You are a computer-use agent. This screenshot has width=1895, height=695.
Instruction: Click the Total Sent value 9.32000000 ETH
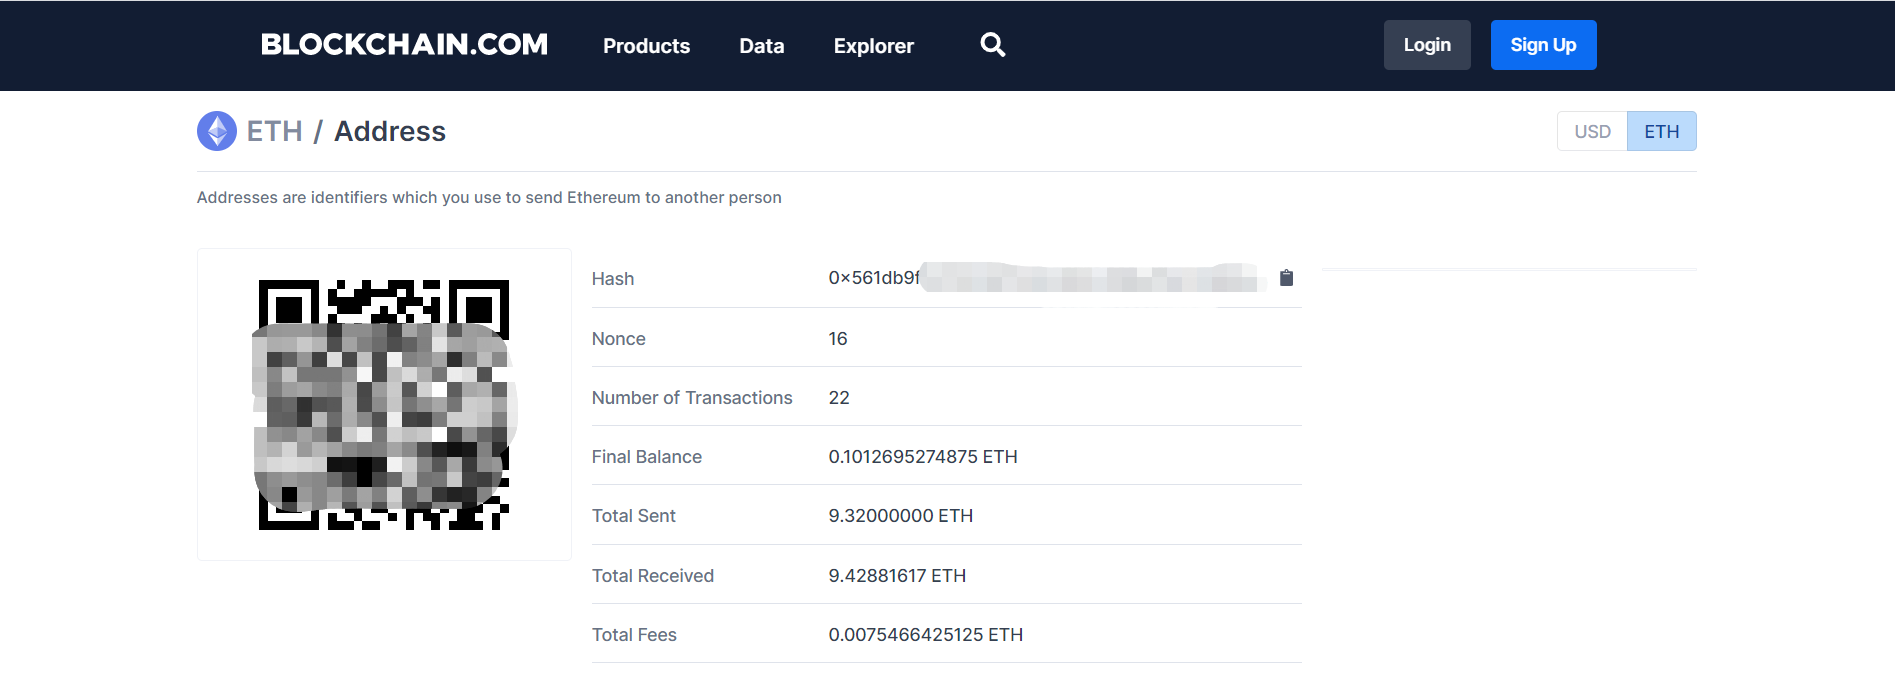pos(900,516)
